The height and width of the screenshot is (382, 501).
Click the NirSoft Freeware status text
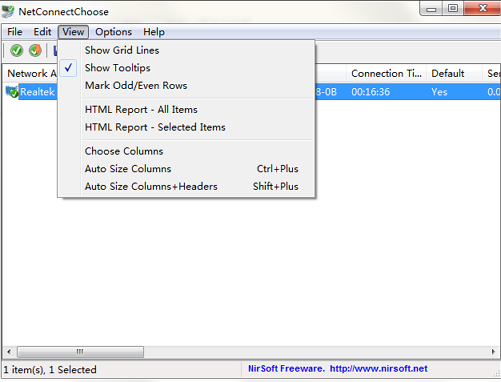(x=286, y=369)
